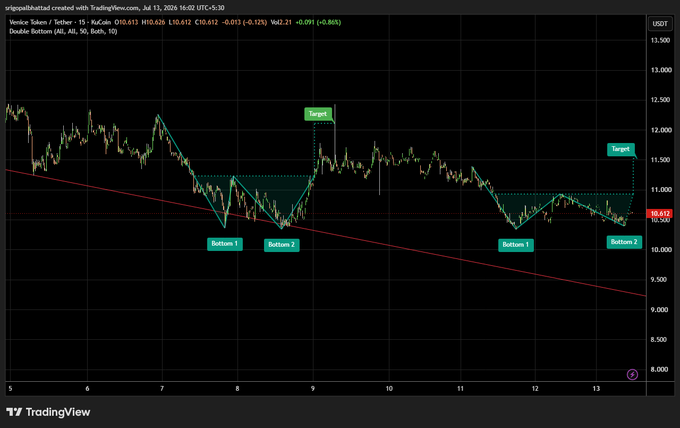Click the Double Bottom indicator legend
The width and height of the screenshot is (680, 428).
(x=63, y=31)
